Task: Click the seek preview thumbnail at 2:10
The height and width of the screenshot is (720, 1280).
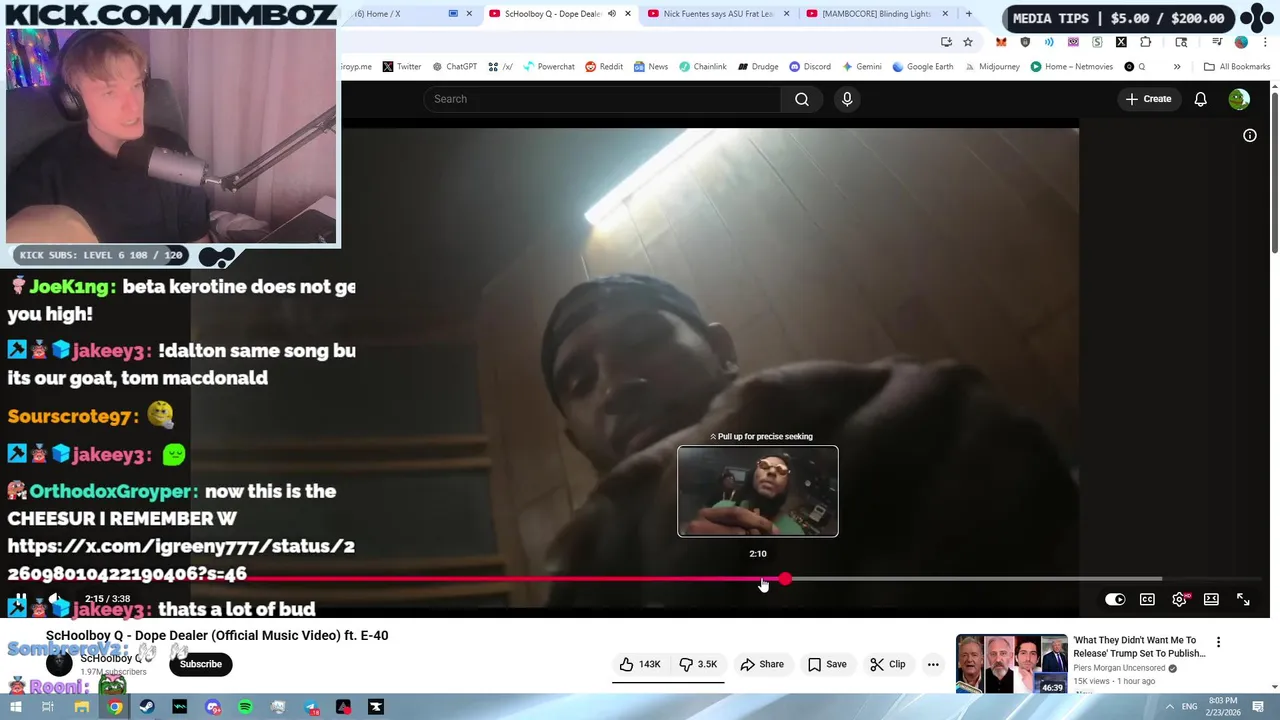Action: [x=758, y=491]
